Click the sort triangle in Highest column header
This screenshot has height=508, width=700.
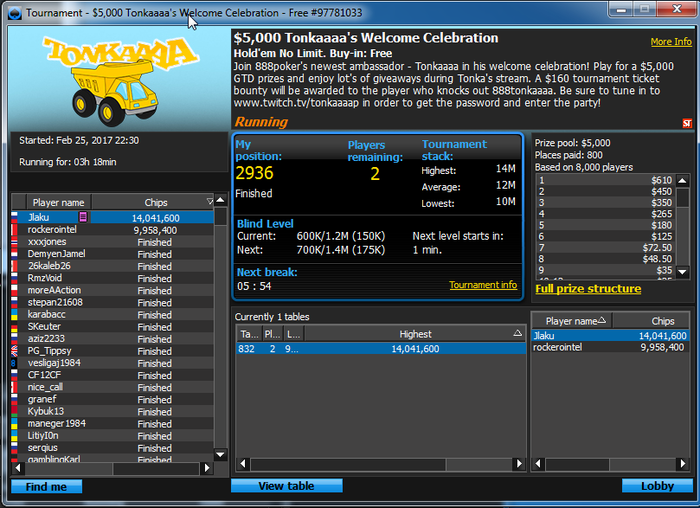pyautogui.click(x=517, y=333)
